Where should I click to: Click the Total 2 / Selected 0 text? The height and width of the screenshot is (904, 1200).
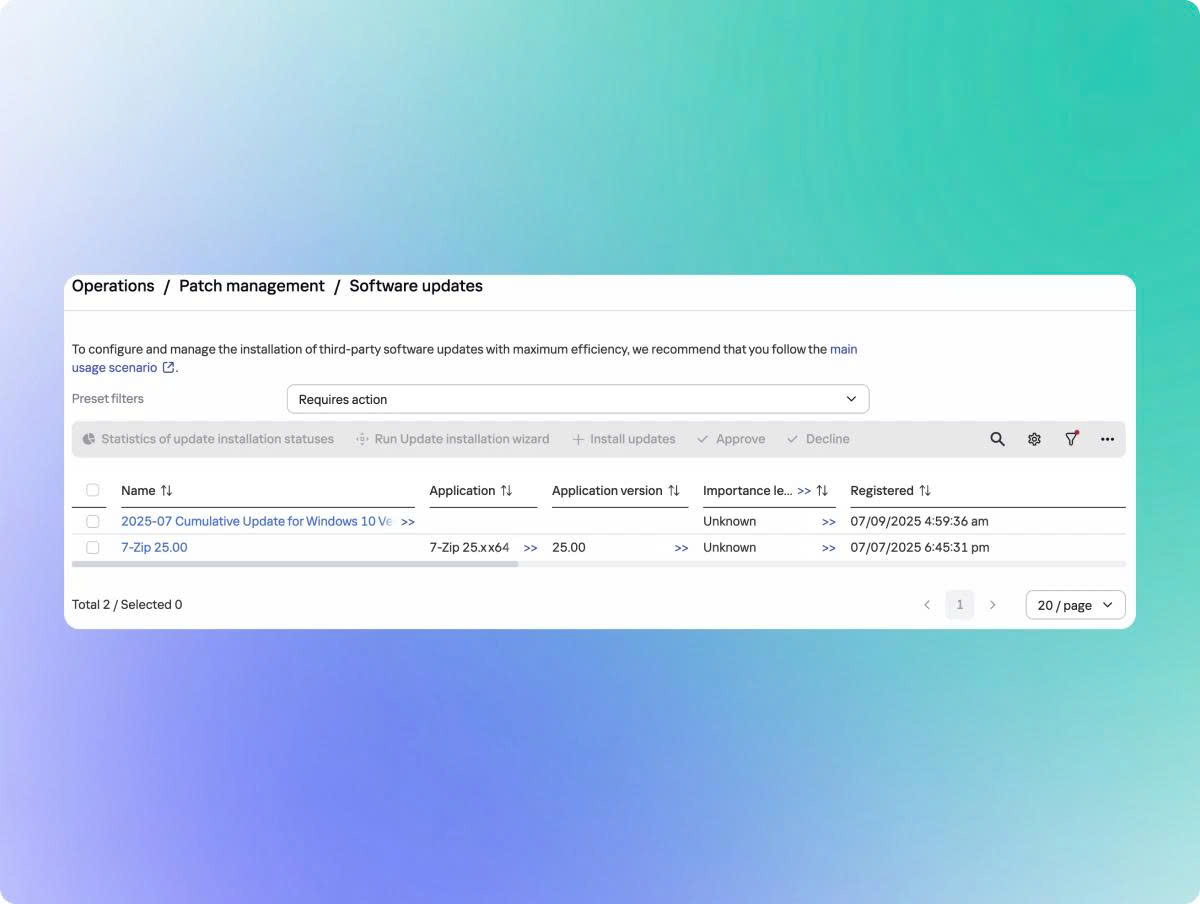click(127, 605)
